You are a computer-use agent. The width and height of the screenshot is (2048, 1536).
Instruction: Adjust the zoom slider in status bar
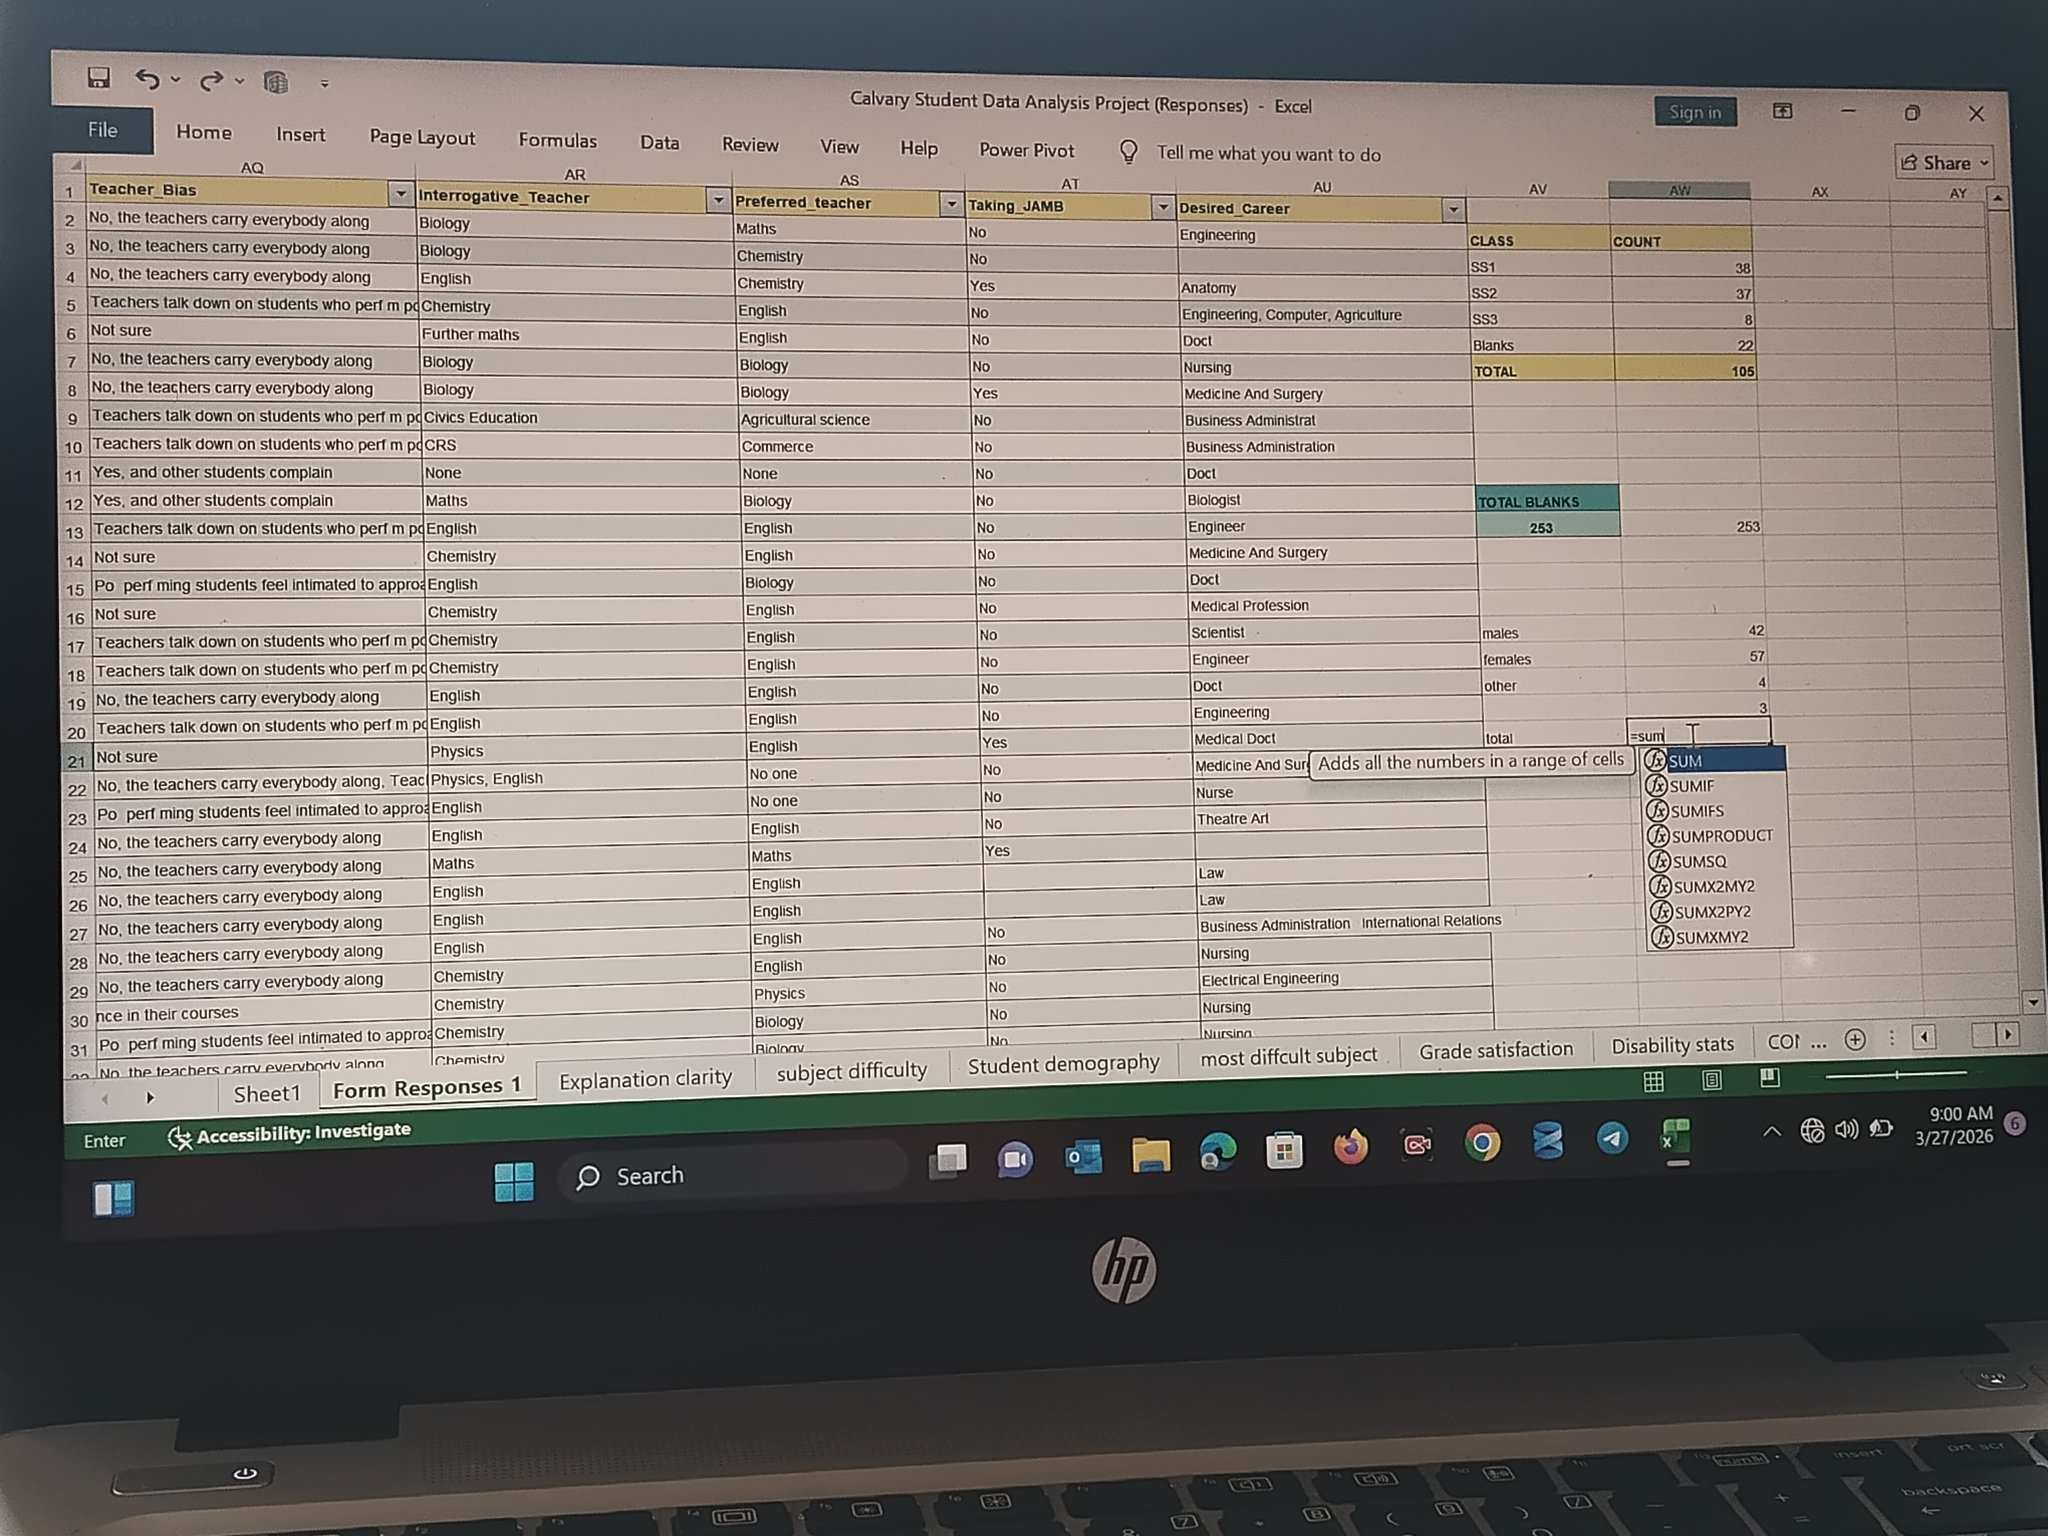coord(1896,1075)
